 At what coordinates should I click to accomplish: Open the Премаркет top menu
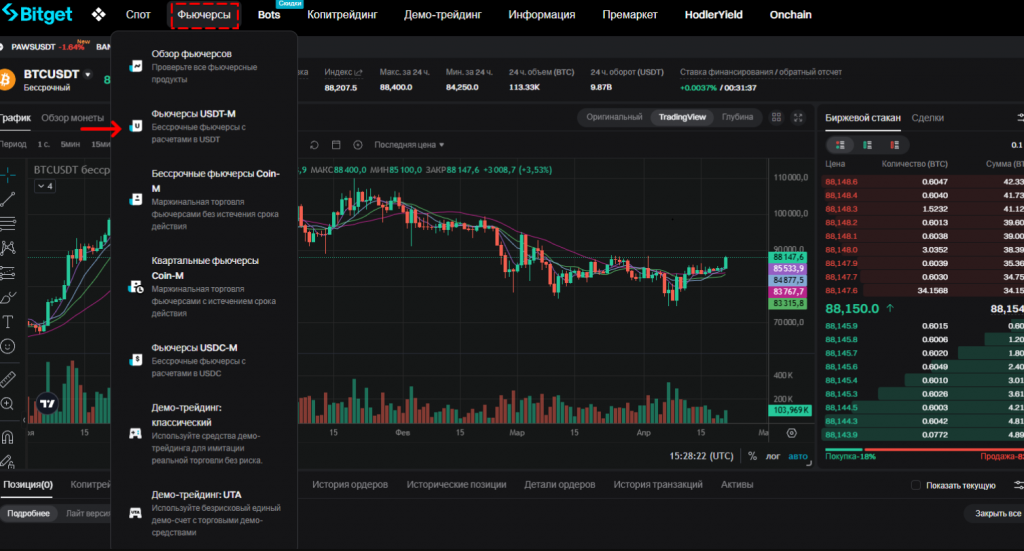click(630, 14)
